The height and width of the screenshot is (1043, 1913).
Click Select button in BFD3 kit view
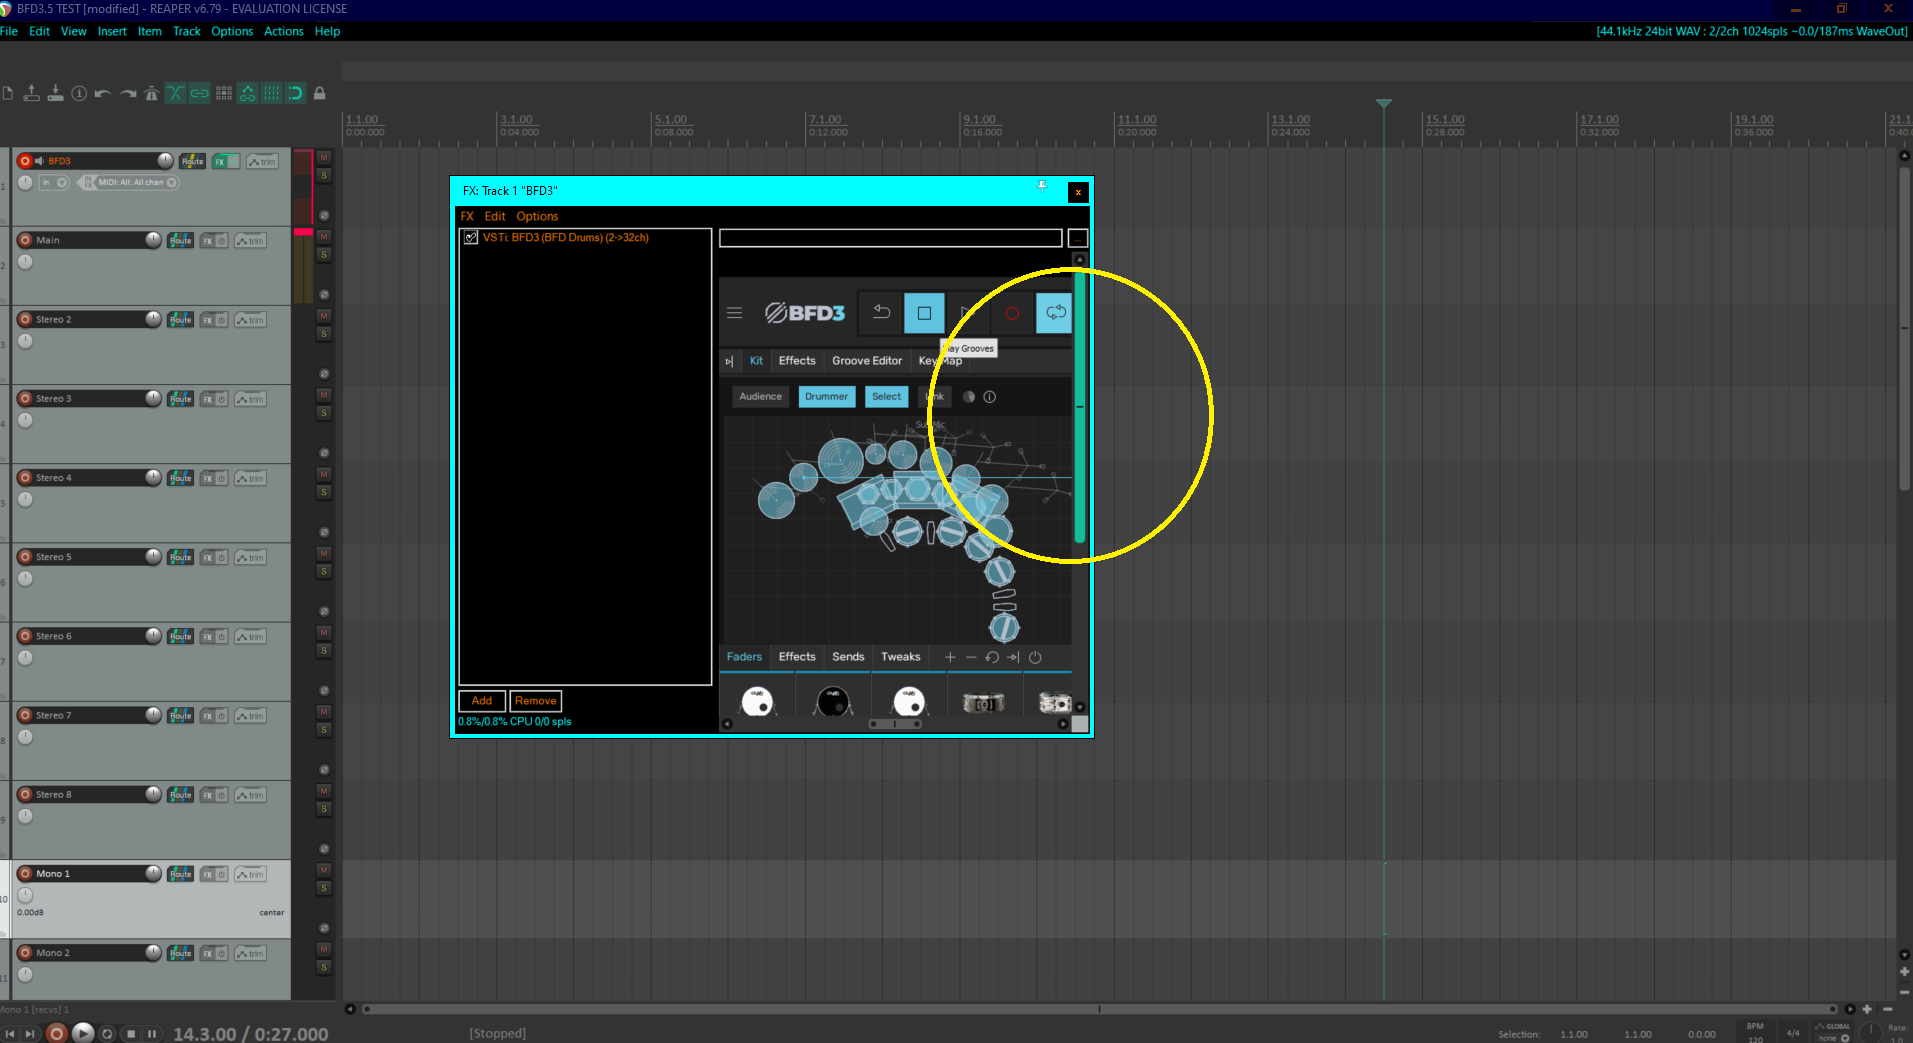pyautogui.click(x=886, y=397)
